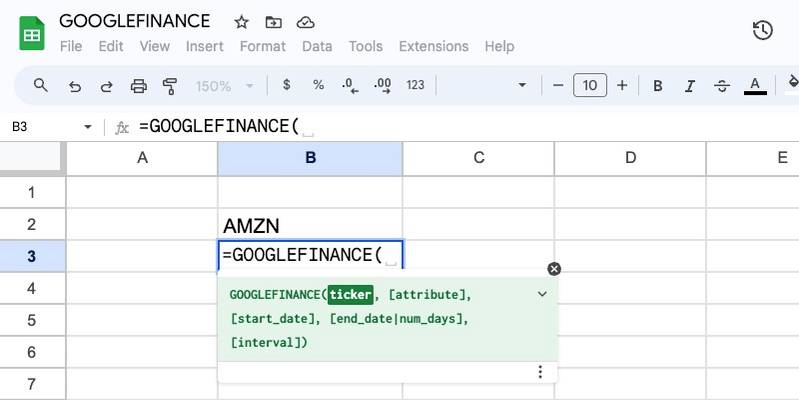799x400 pixels.
Task: Select column A header
Action: tap(142, 158)
